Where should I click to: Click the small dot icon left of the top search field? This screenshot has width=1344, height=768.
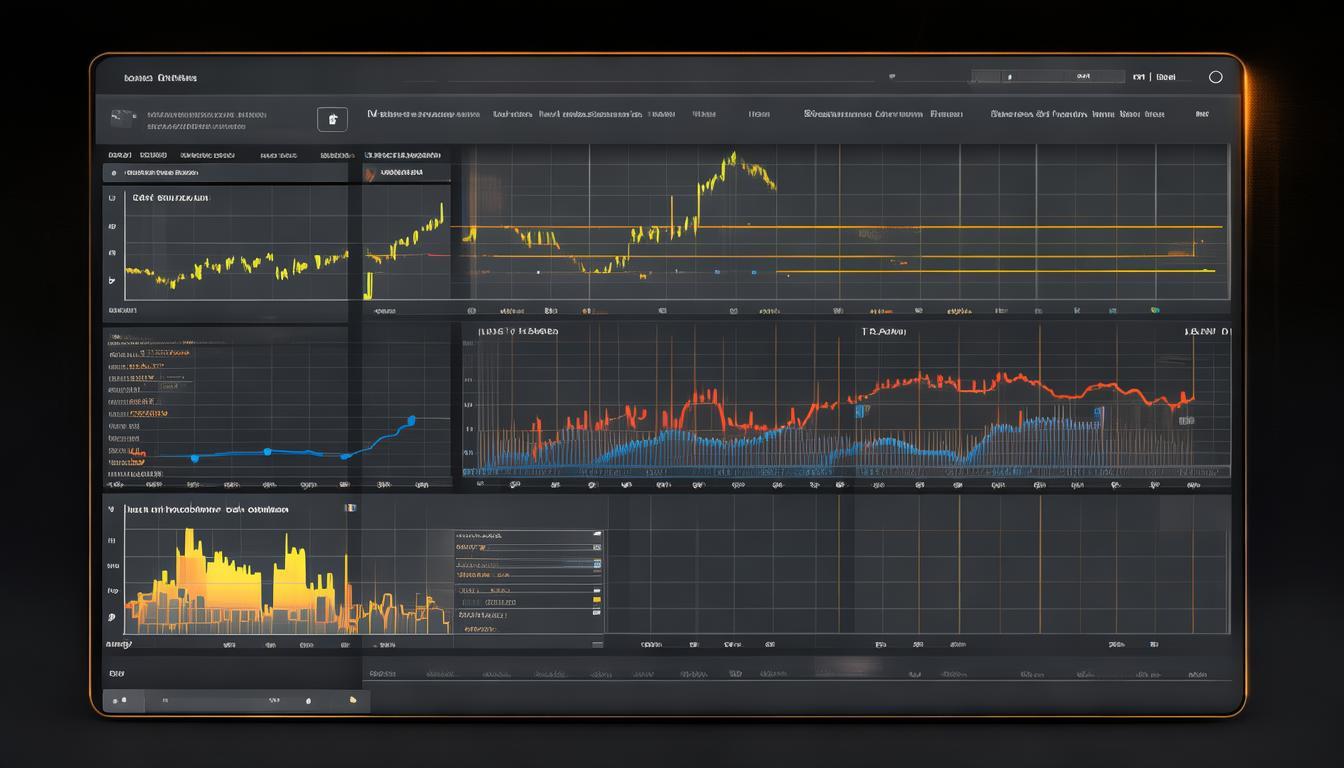(892, 76)
